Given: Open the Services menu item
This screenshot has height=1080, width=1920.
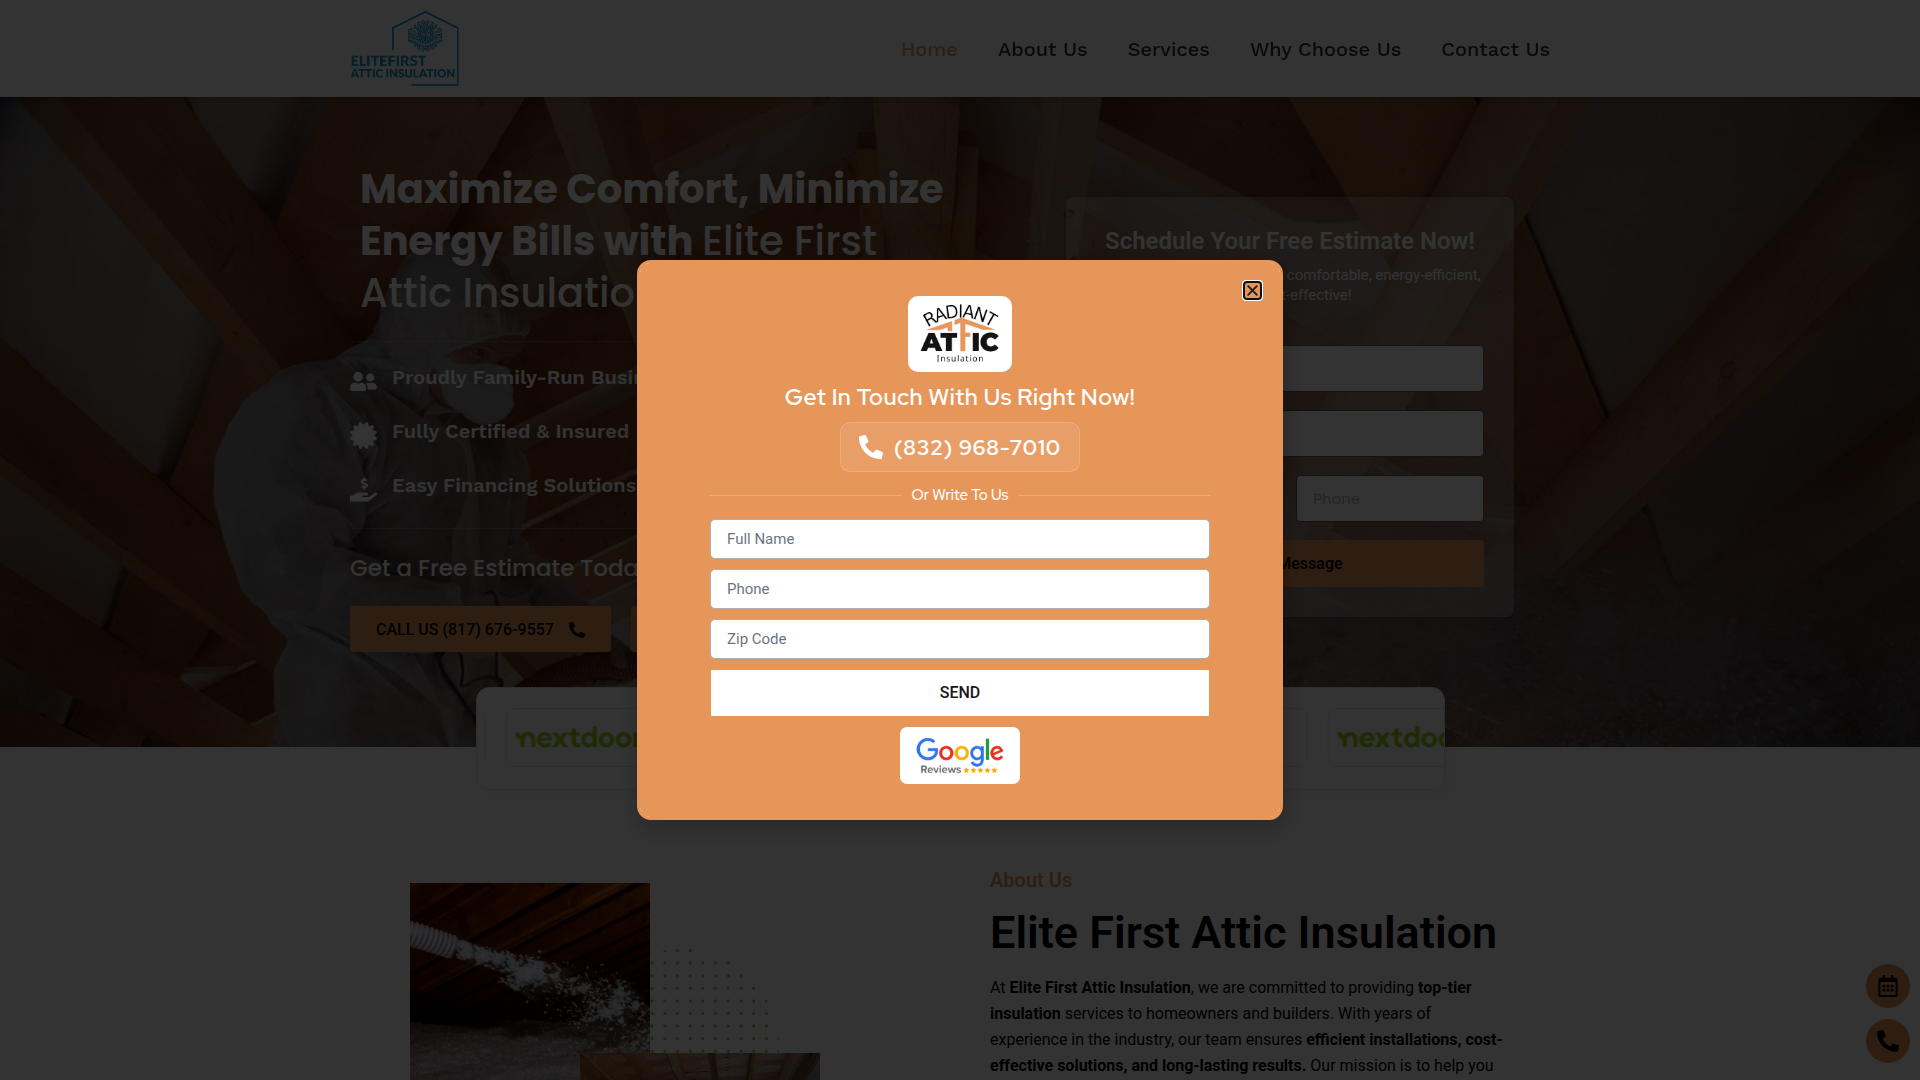Looking at the screenshot, I should coord(1169,50).
